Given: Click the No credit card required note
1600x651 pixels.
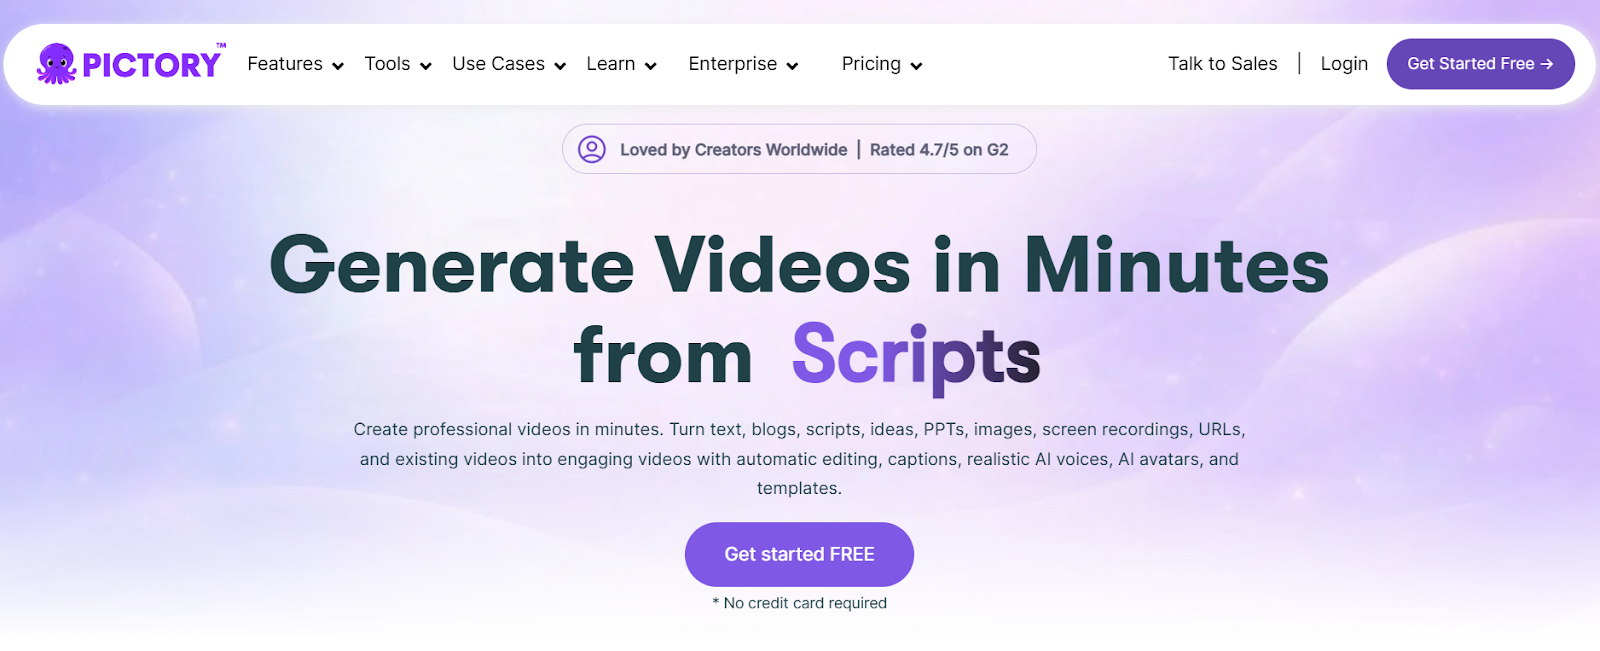Looking at the screenshot, I should coord(800,603).
